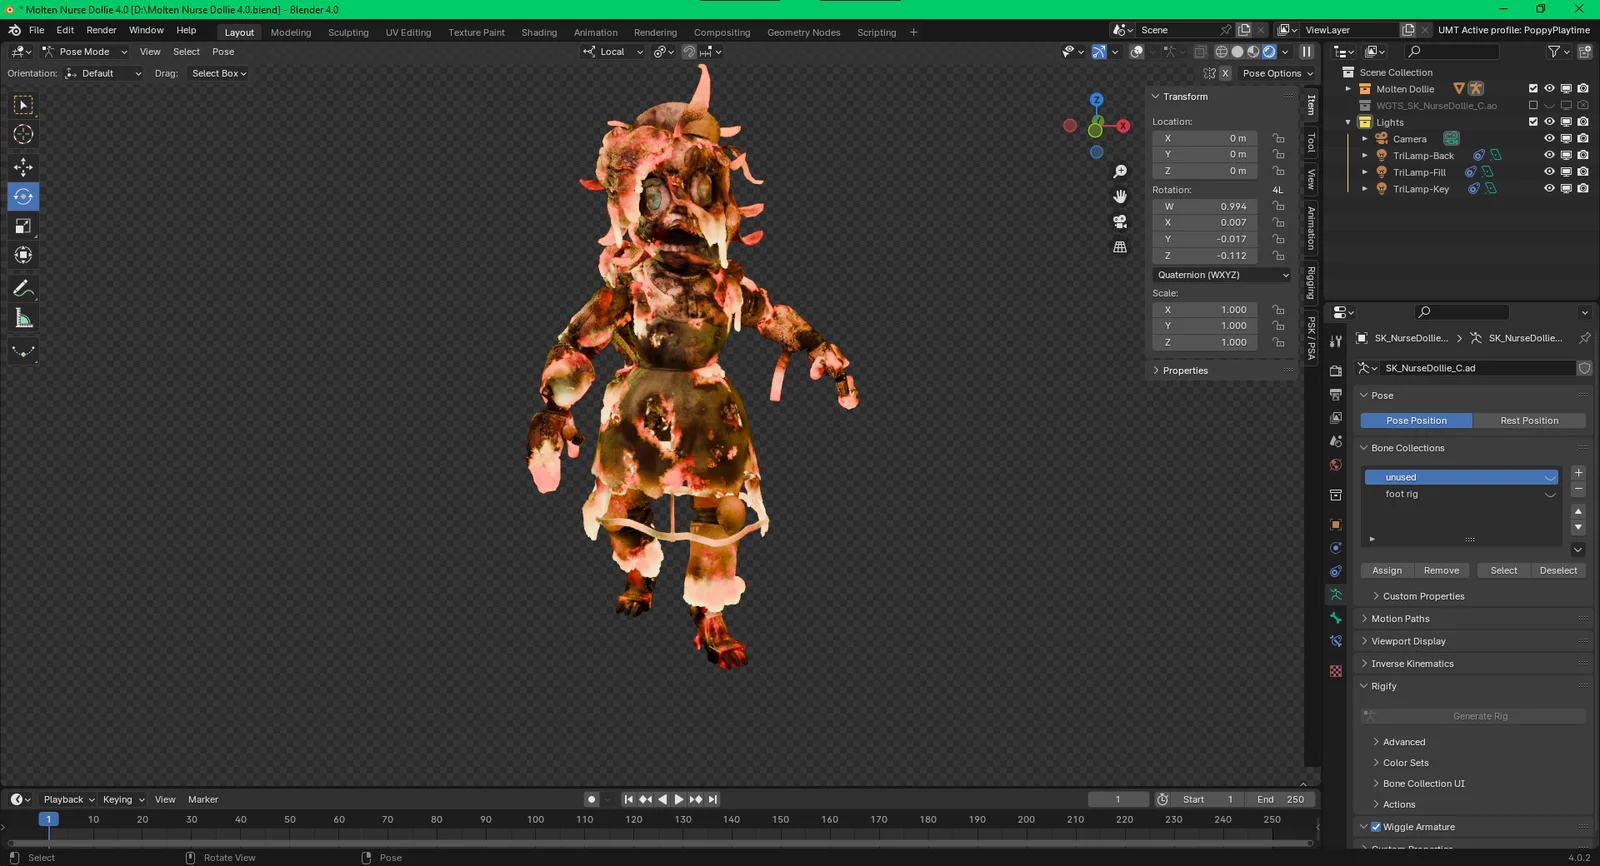Open the Orientation Default dropdown
The width and height of the screenshot is (1600, 866).
coord(103,73)
